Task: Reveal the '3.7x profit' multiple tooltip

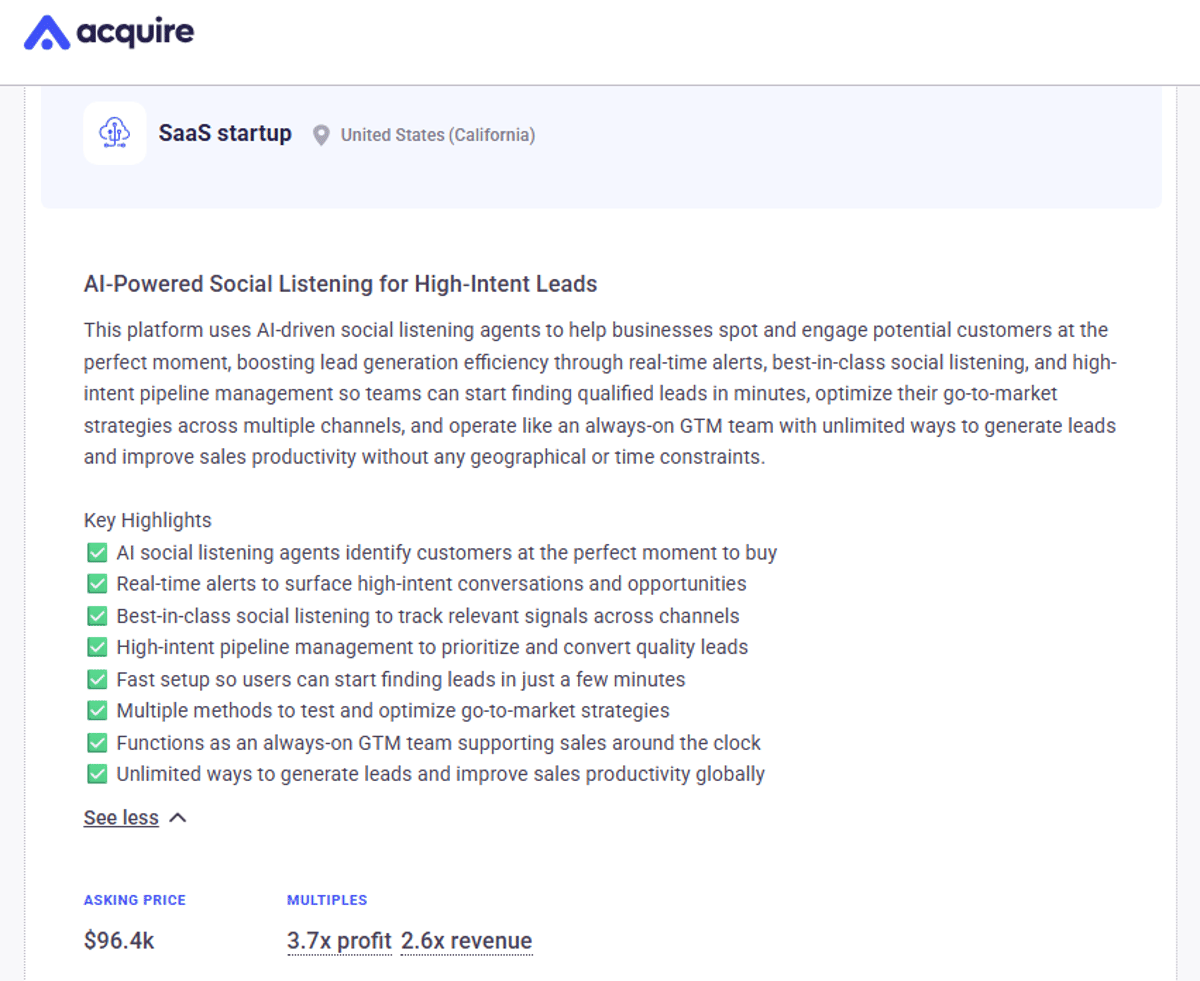Action: click(339, 940)
